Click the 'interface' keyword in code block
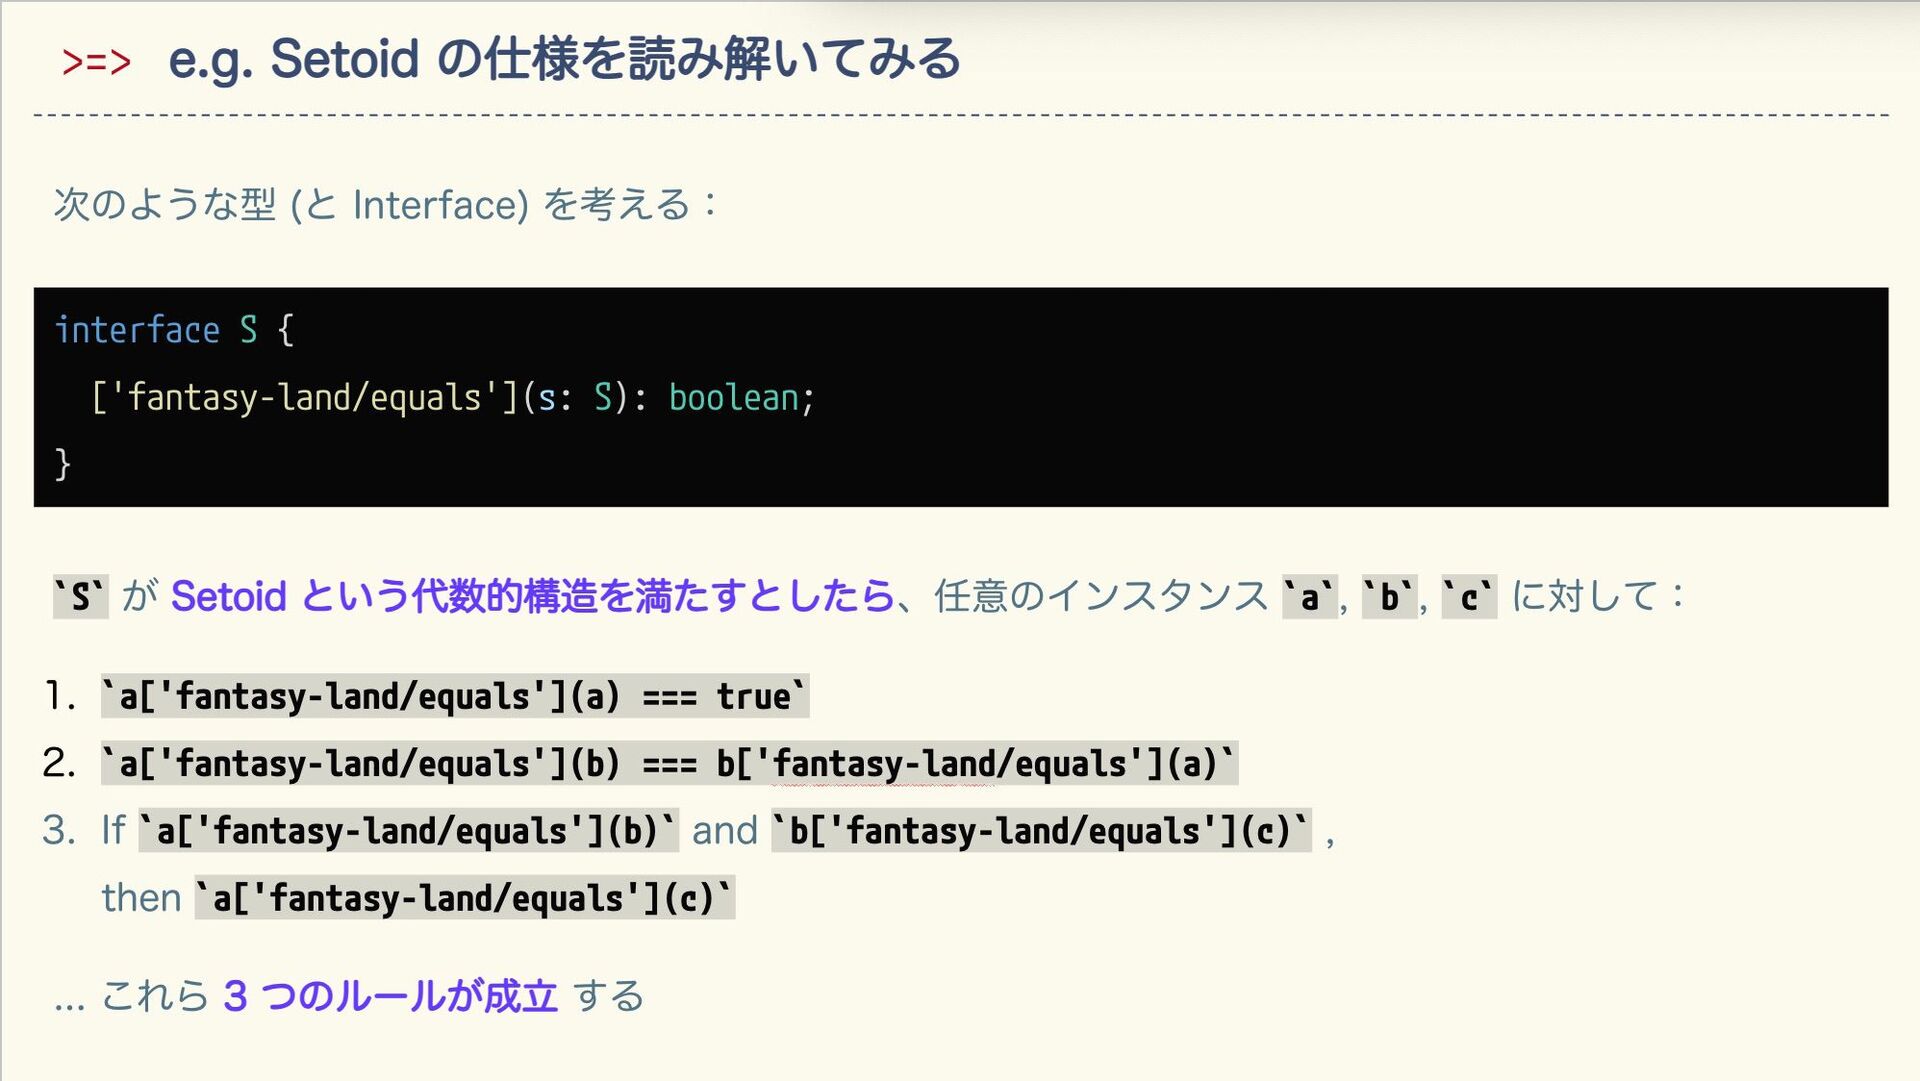Image resolution: width=1920 pixels, height=1081 pixels. pyautogui.click(x=137, y=330)
